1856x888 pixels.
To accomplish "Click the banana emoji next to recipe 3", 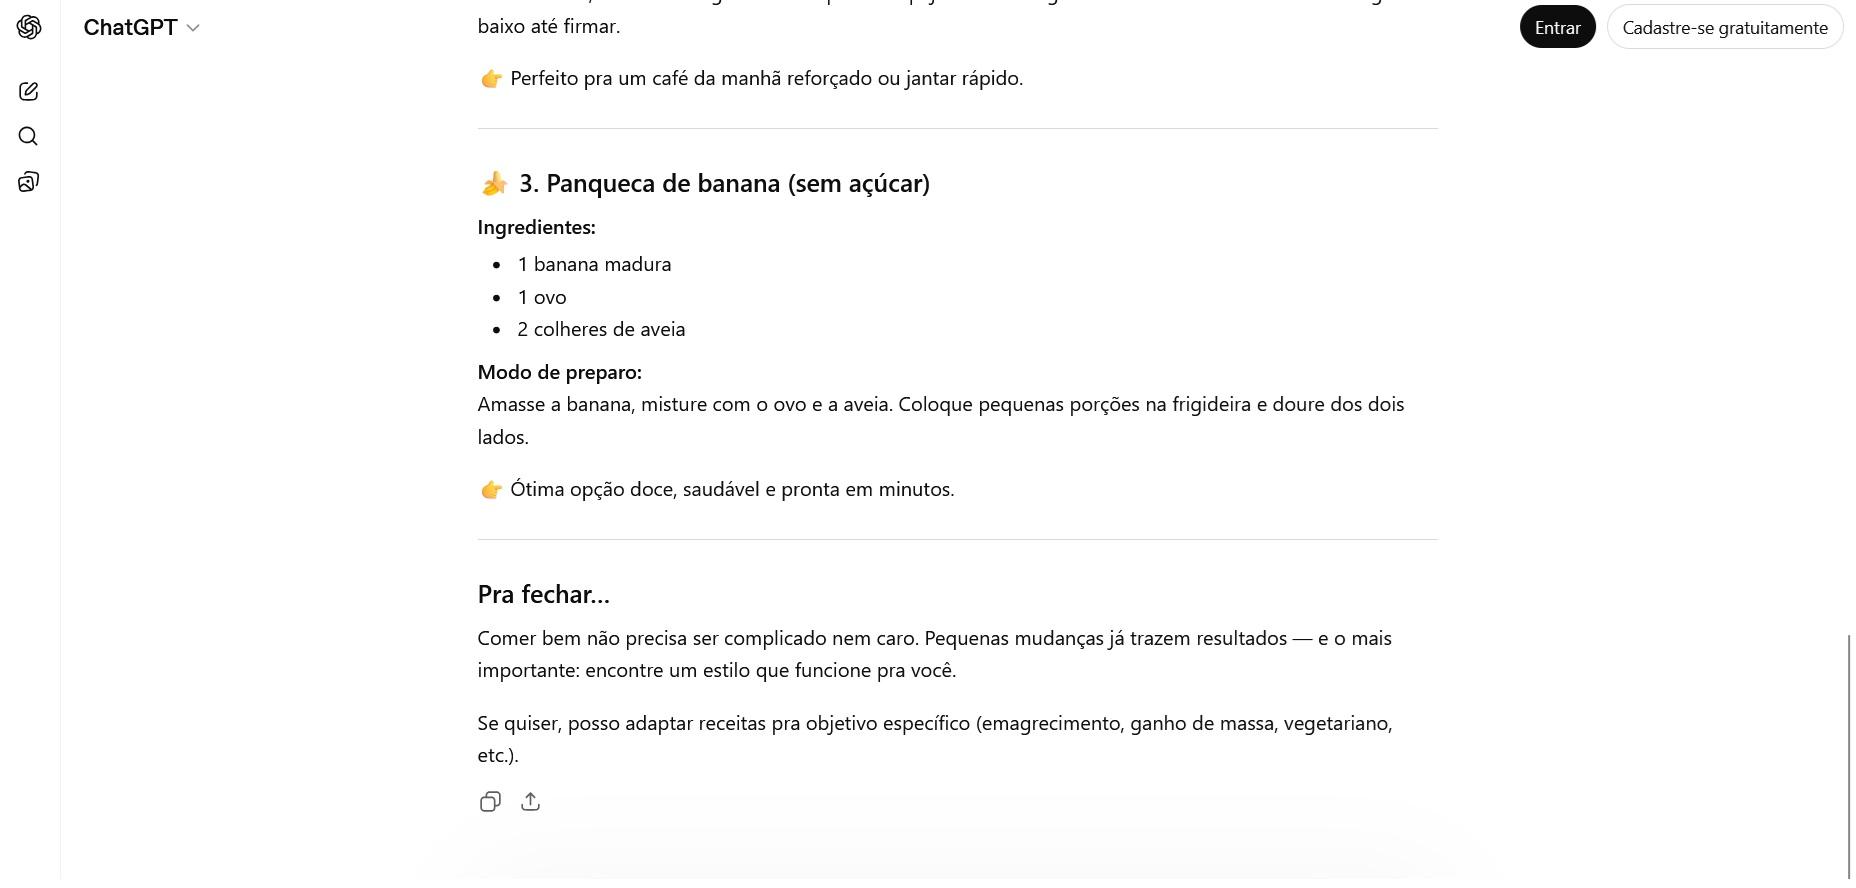I will click(x=493, y=182).
